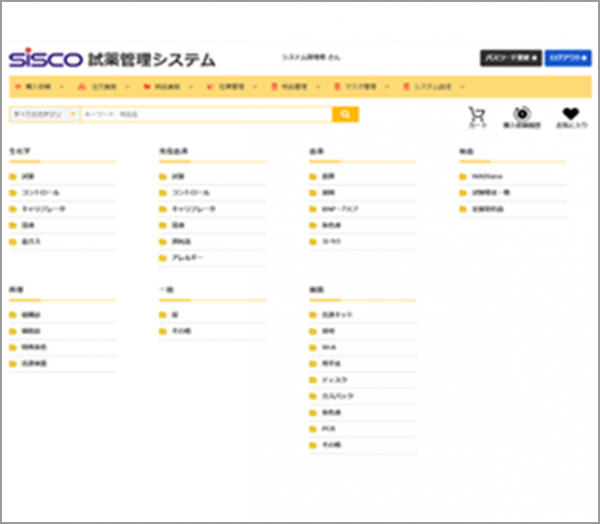
Task: Click the orange magnifier search button
Action: click(346, 115)
